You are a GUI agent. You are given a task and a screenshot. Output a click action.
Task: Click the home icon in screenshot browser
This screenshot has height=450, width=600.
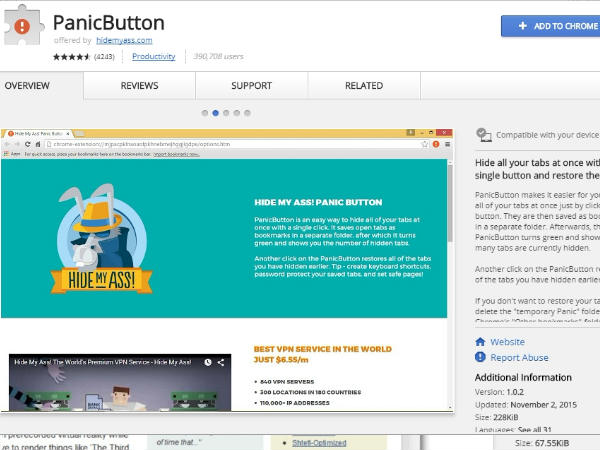(x=38, y=144)
